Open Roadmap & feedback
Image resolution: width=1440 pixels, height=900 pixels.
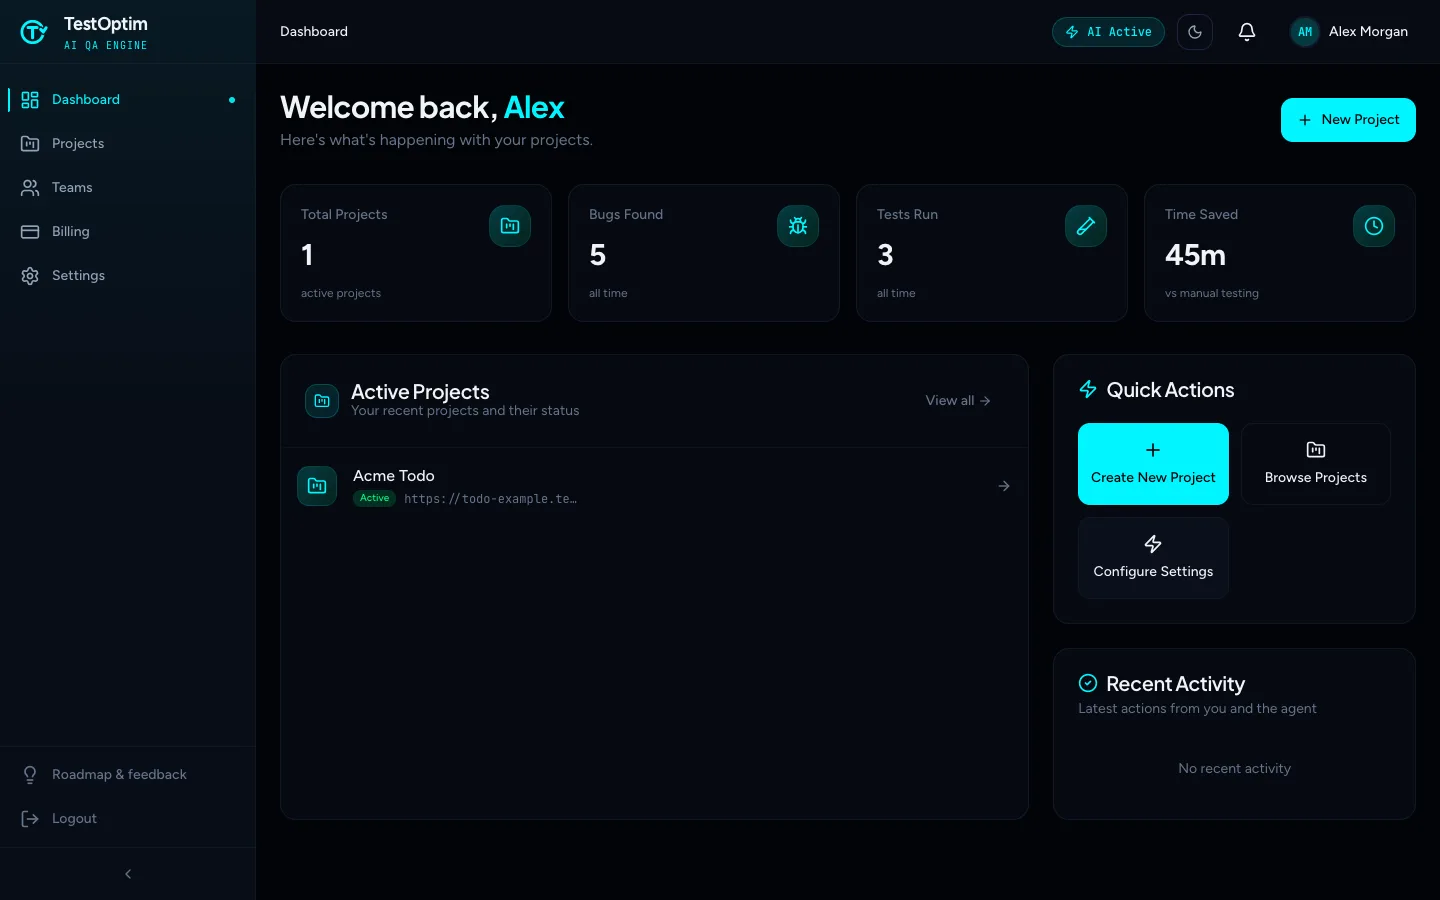(x=128, y=775)
